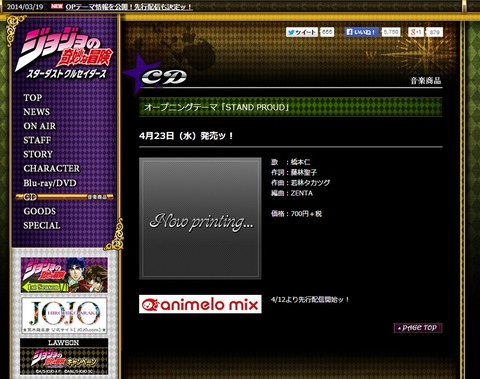Click the Google +1 button

click(x=416, y=32)
